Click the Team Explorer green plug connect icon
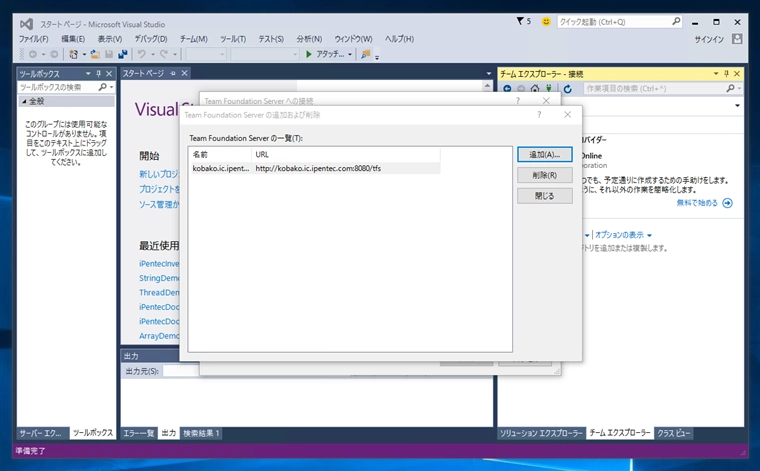 click(549, 89)
